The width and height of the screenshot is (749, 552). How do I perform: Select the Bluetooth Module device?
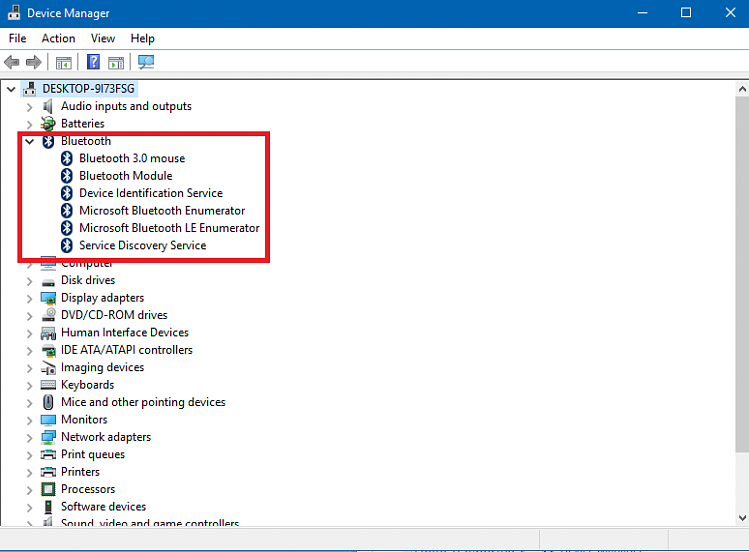coord(125,176)
